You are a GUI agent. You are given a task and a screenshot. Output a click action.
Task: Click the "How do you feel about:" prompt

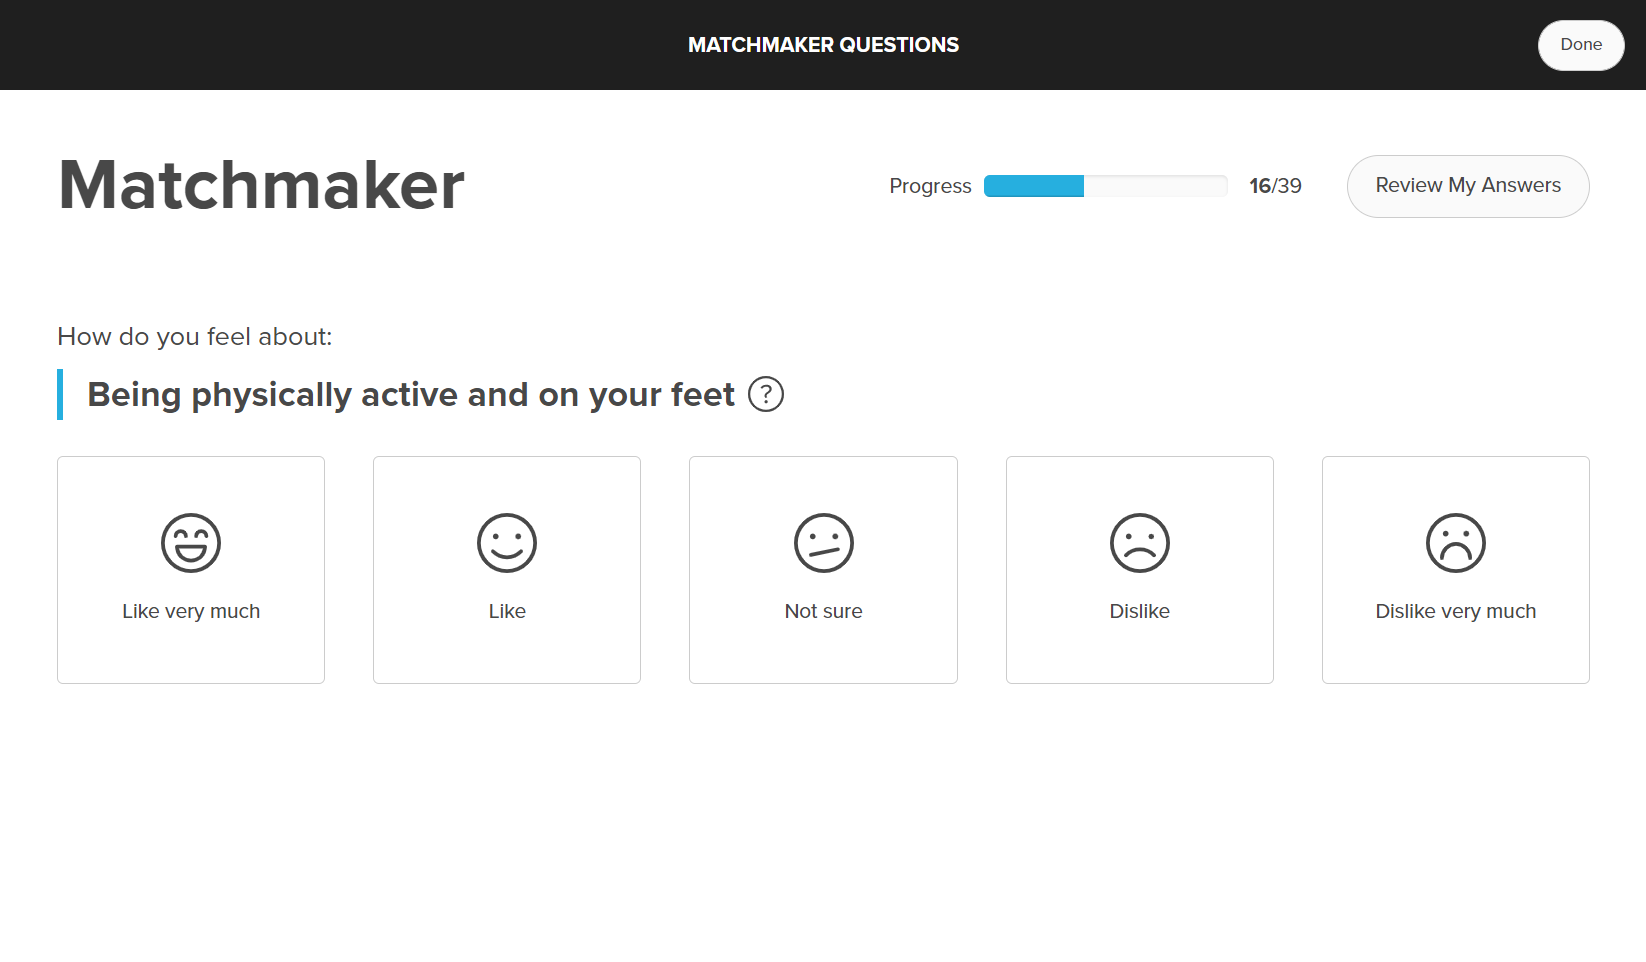coord(194,337)
